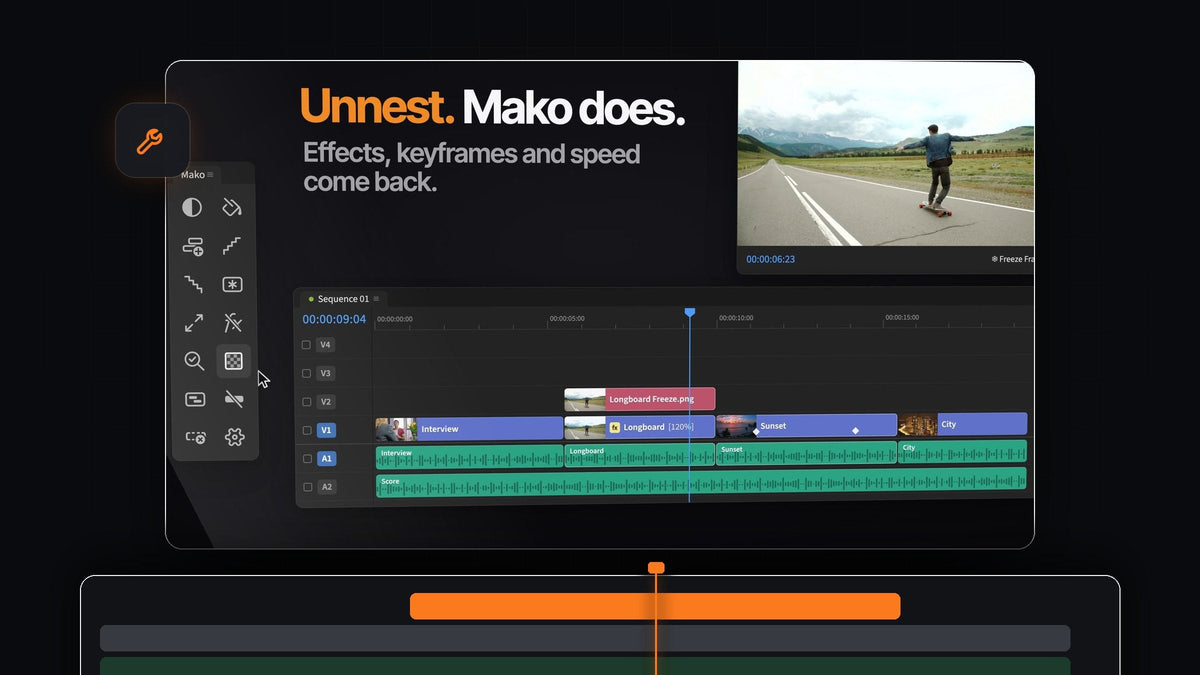
Task: Click the orange clip bar in lower timeline
Action: pyautogui.click(x=655, y=606)
